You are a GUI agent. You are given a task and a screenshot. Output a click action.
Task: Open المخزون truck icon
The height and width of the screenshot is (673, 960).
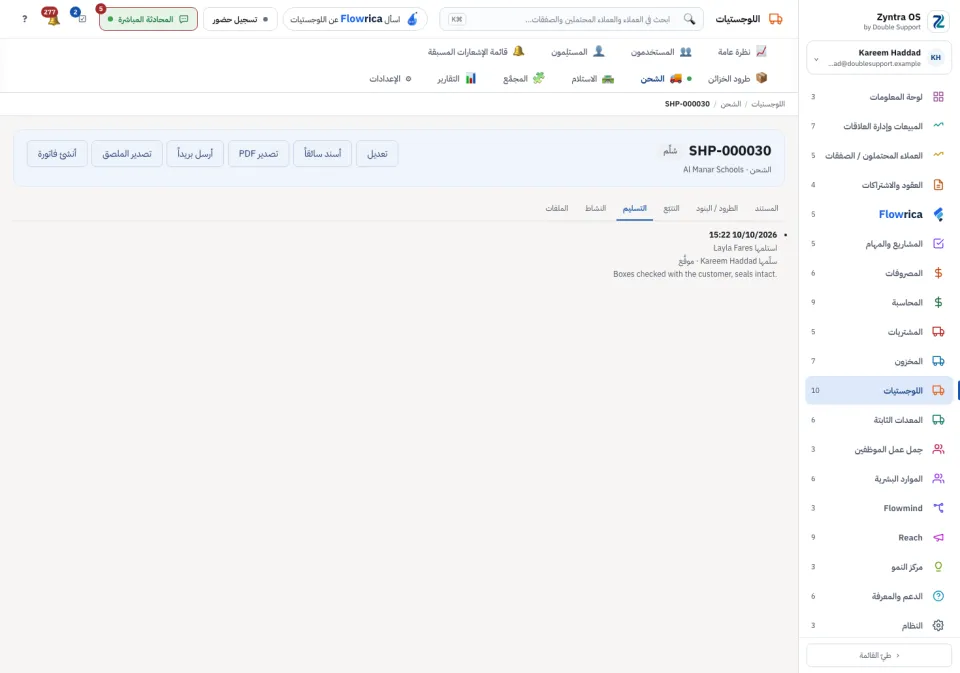click(x=938, y=361)
